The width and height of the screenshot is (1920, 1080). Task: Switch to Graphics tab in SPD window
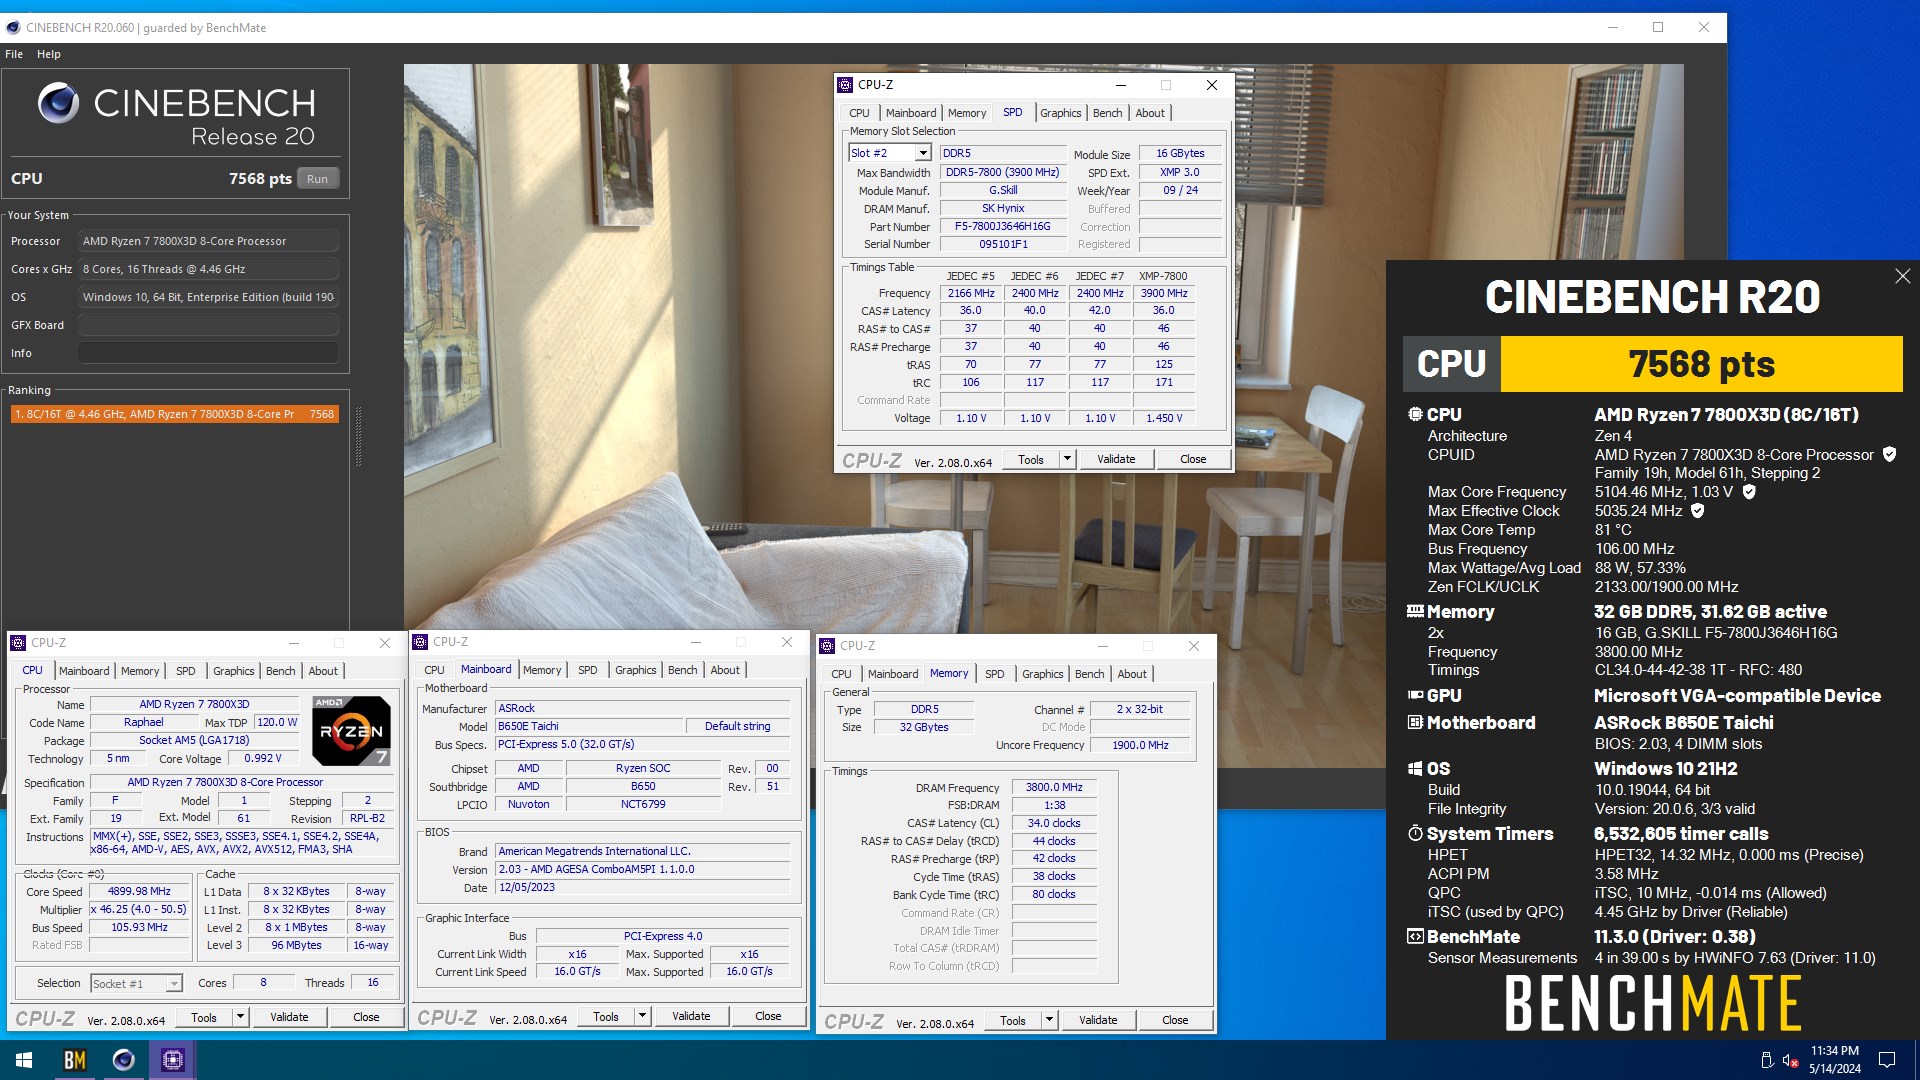click(1060, 113)
